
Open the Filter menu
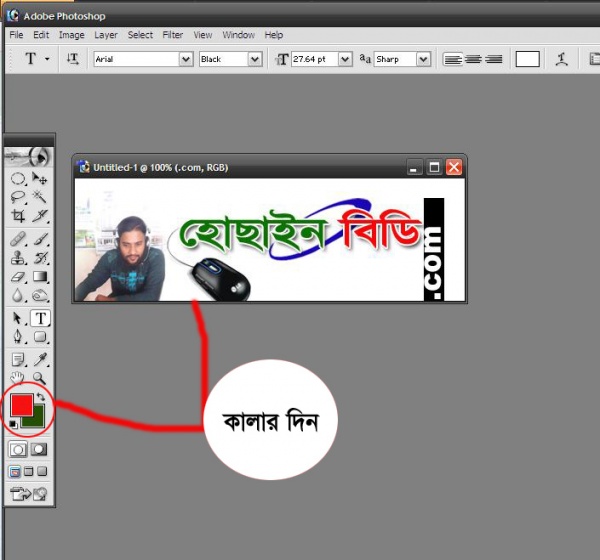(x=173, y=35)
